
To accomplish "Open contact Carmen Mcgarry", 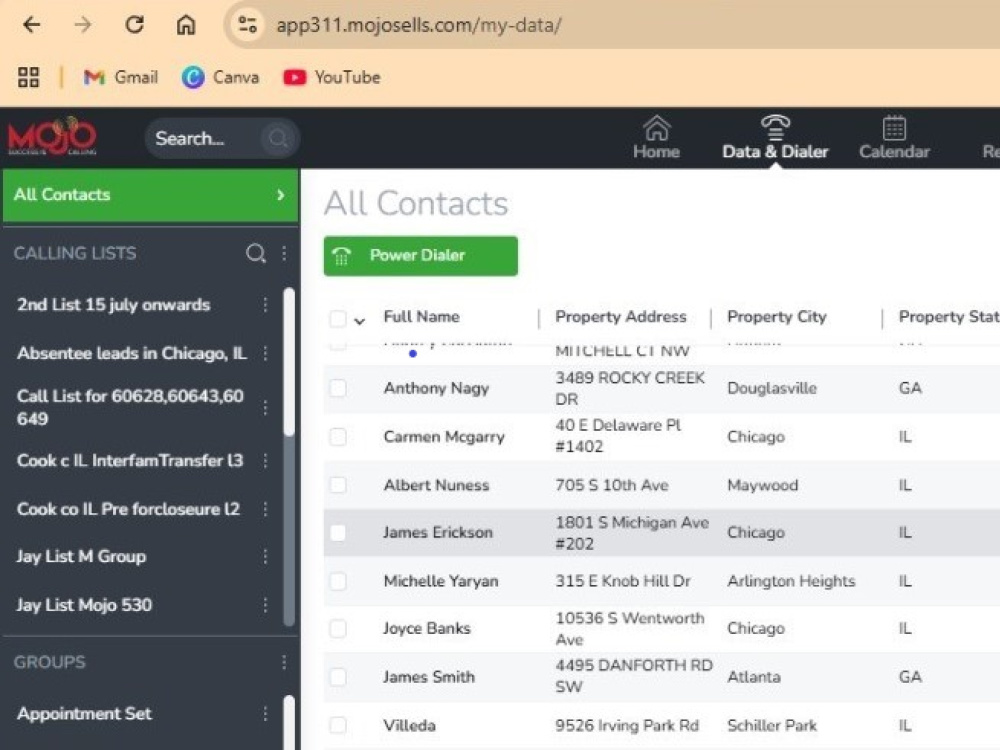I will (444, 437).
